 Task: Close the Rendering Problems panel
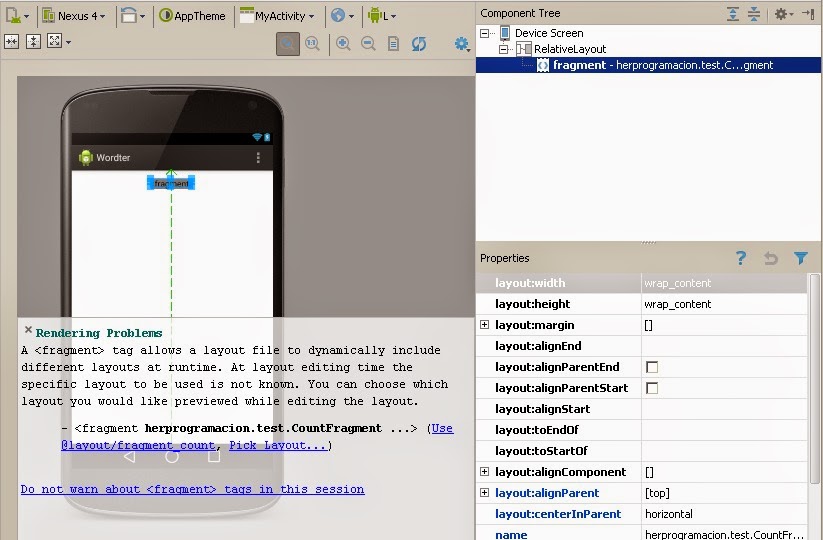click(28, 330)
